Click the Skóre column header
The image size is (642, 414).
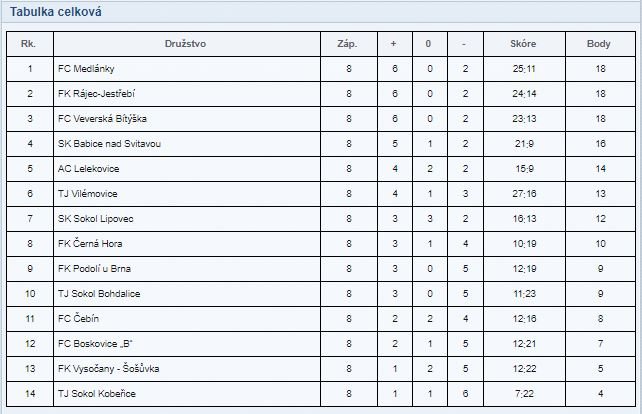point(523,44)
